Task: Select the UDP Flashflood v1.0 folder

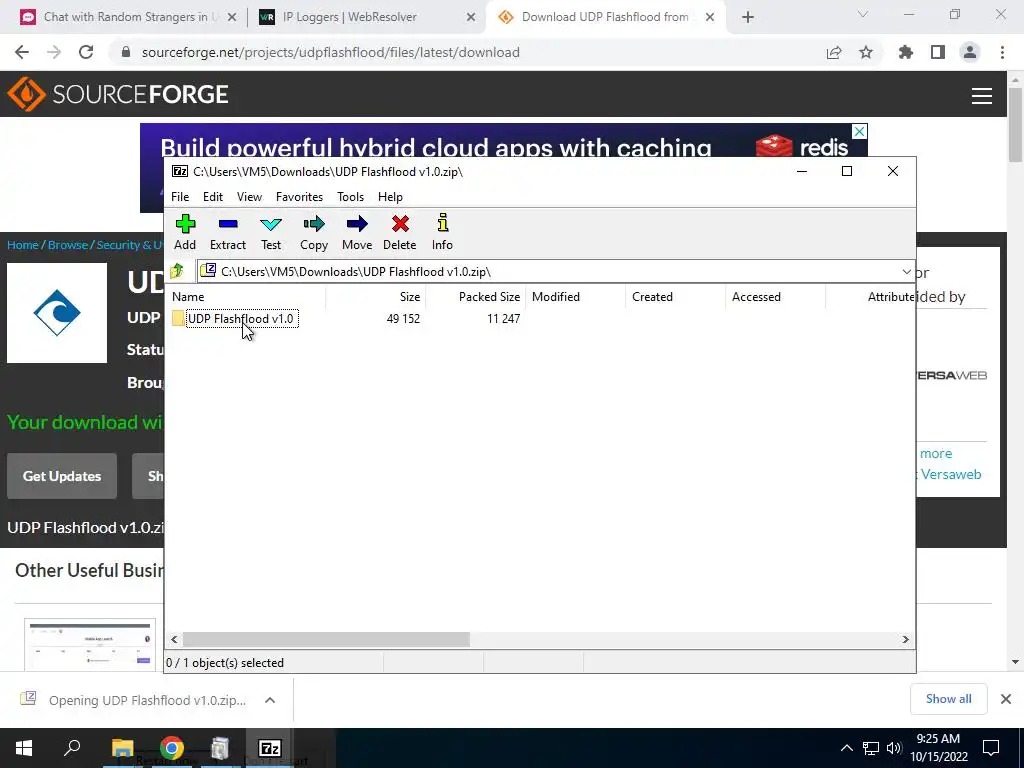Action: click(x=240, y=319)
